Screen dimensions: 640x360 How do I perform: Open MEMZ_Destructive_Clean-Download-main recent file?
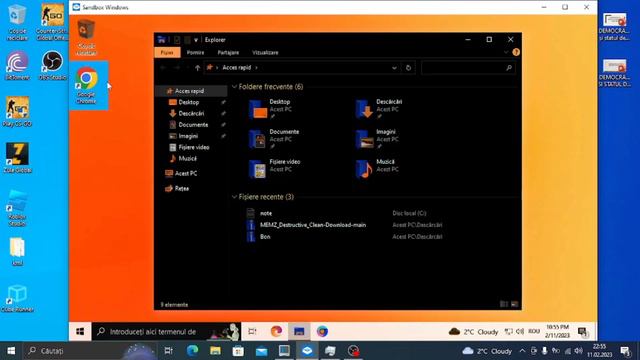coord(313,225)
